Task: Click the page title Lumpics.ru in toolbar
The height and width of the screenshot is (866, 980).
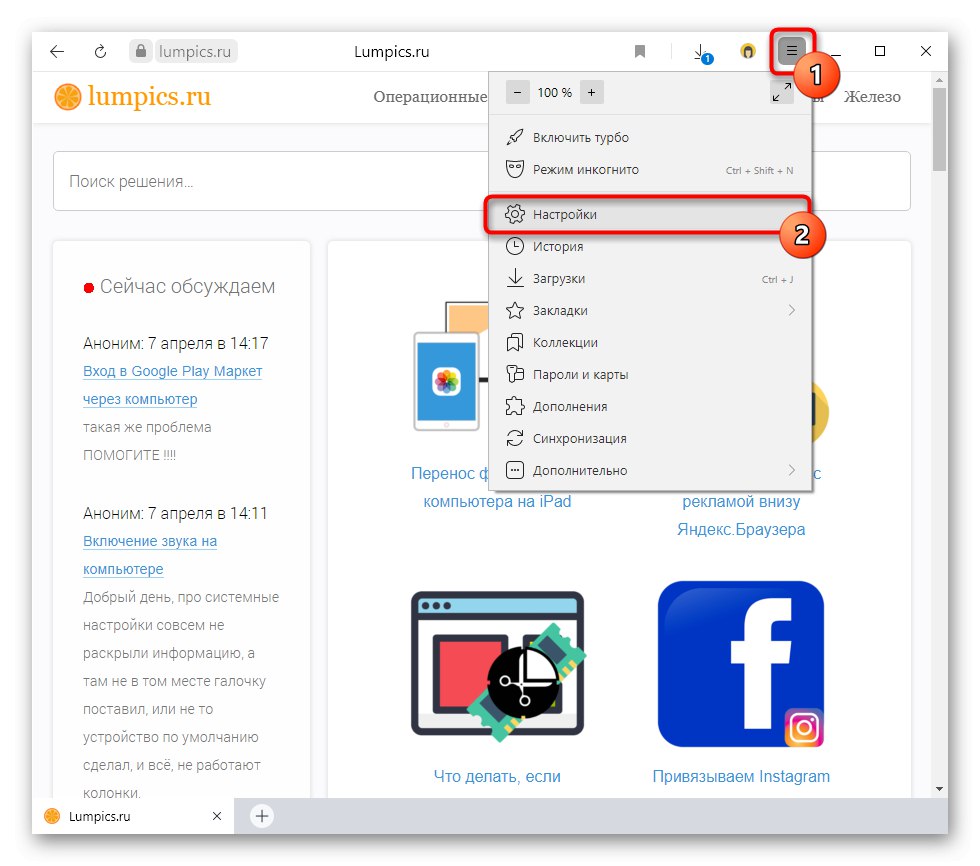Action: tap(392, 52)
